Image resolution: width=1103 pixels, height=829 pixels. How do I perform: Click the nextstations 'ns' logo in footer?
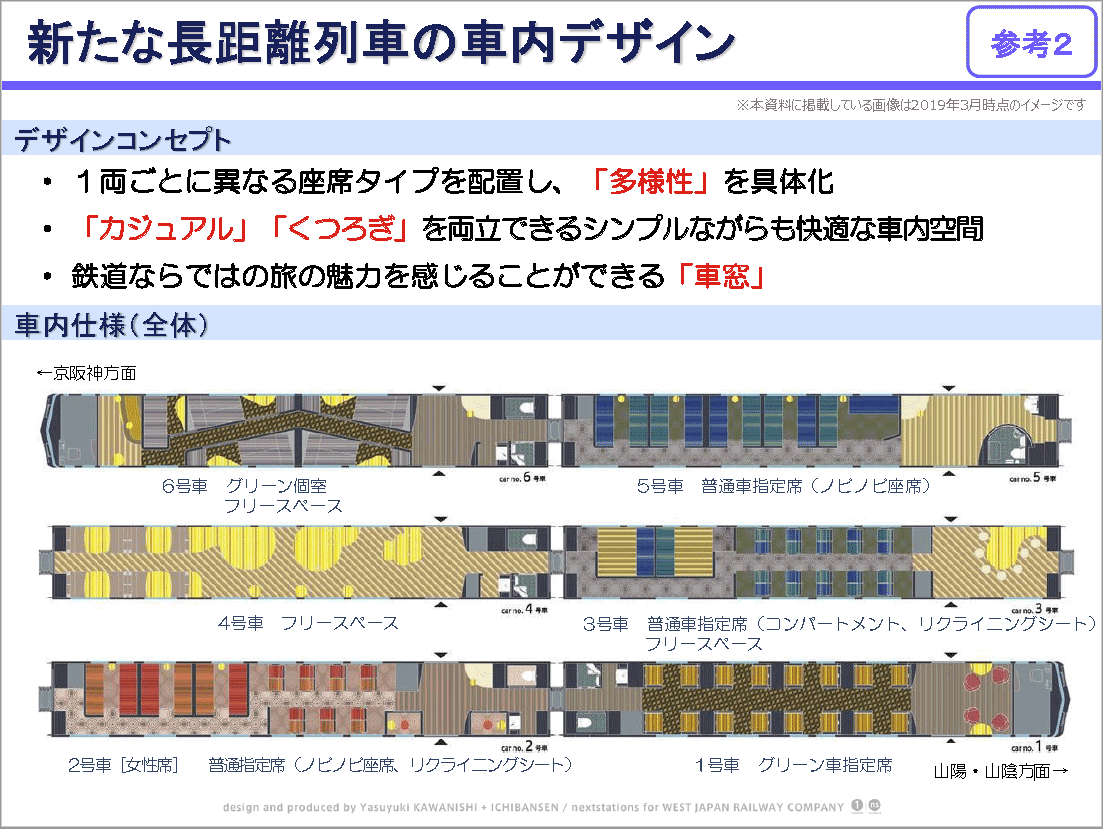pyautogui.click(x=875, y=806)
